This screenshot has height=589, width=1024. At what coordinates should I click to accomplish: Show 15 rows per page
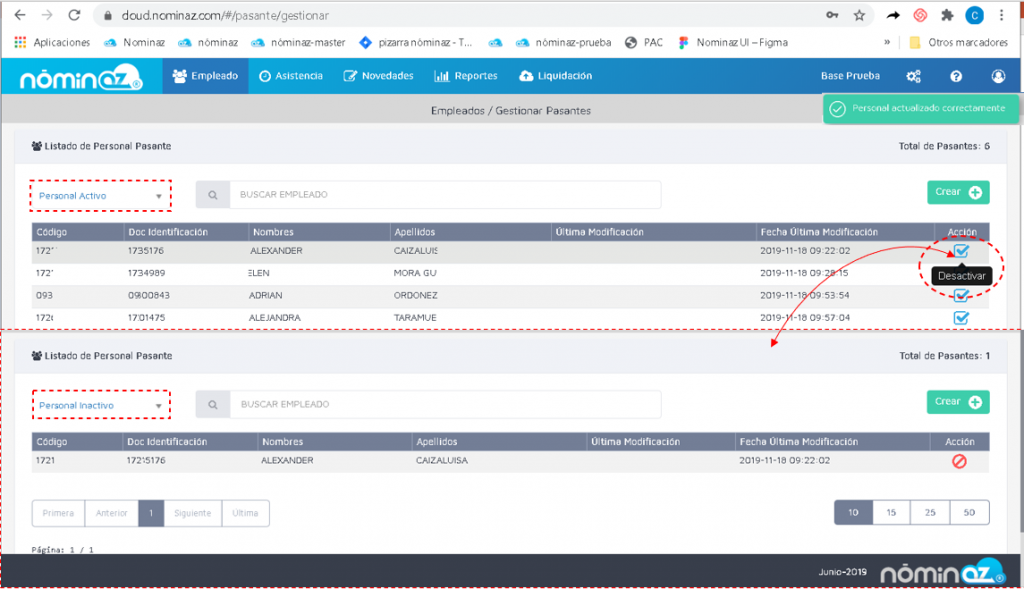pos(891,513)
